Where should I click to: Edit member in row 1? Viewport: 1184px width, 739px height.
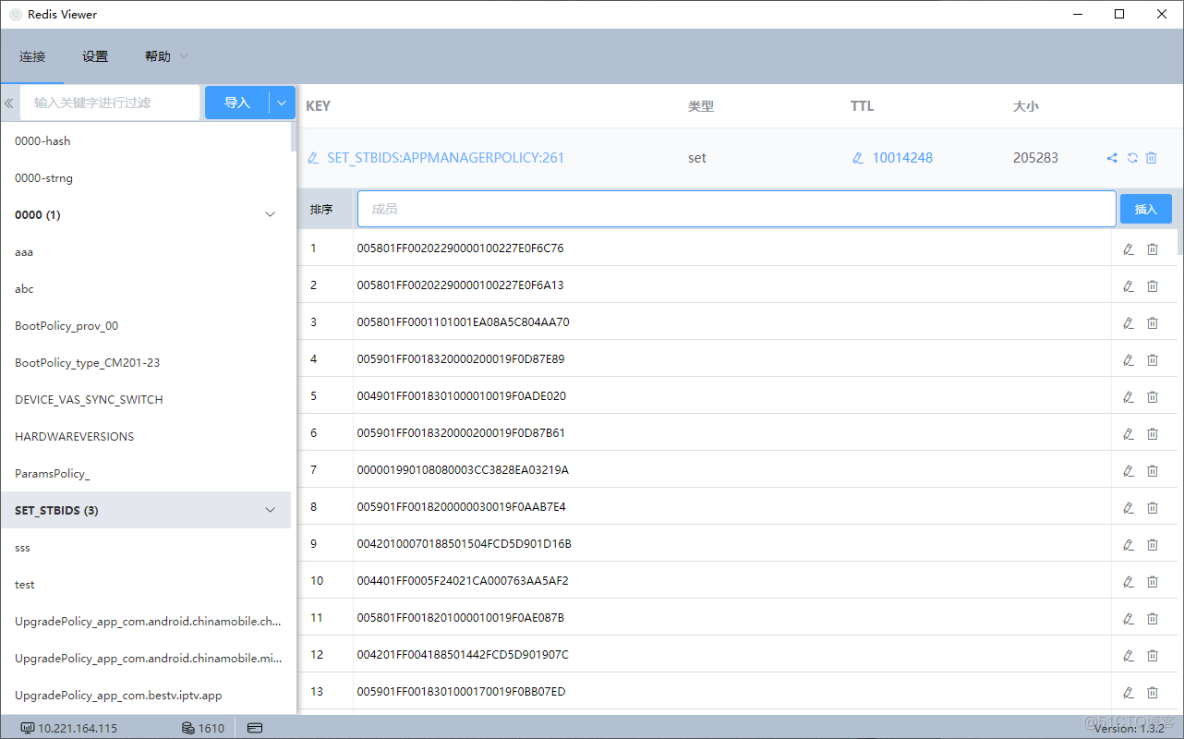(x=1128, y=249)
